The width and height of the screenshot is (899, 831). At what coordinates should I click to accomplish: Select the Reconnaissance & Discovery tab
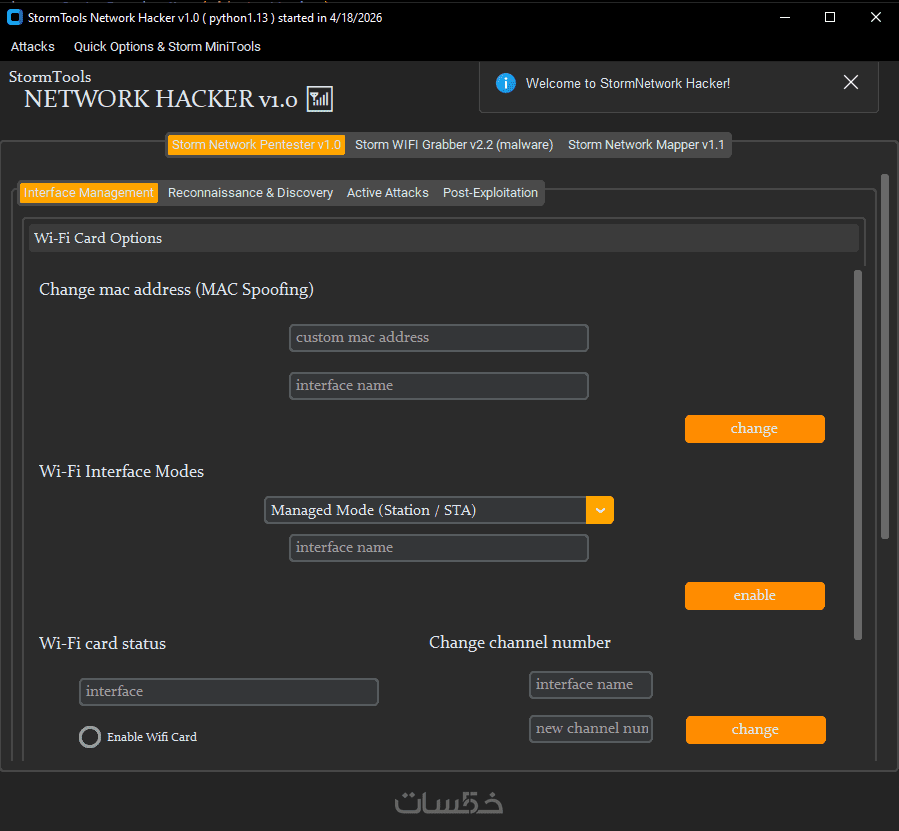click(x=250, y=193)
